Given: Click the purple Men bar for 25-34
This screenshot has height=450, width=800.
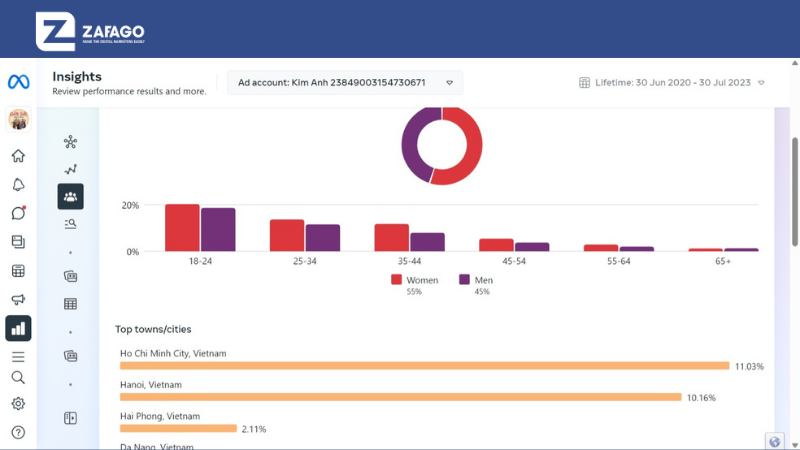Looking at the screenshot, I should pyautogui.click(x=323, y=238).
